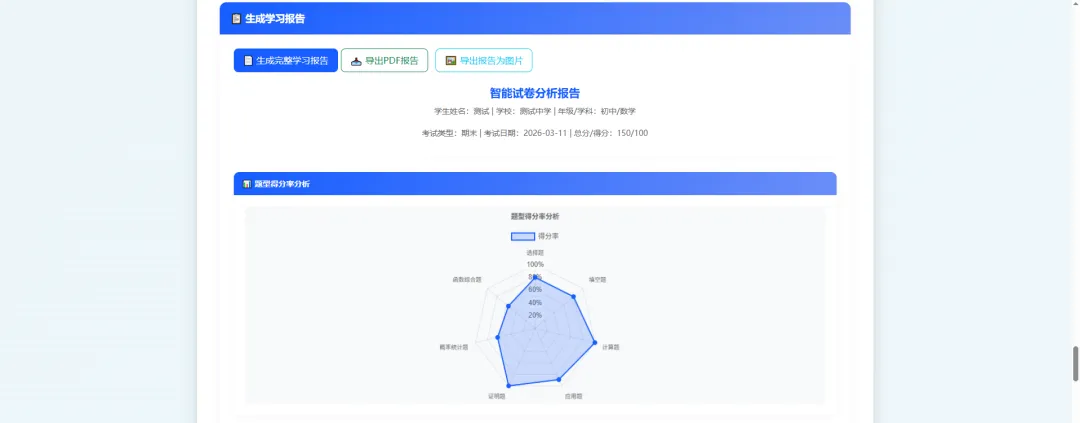Click the 年级/学科：初中/数学 text

pyautogui.click(x=596, y=111)
